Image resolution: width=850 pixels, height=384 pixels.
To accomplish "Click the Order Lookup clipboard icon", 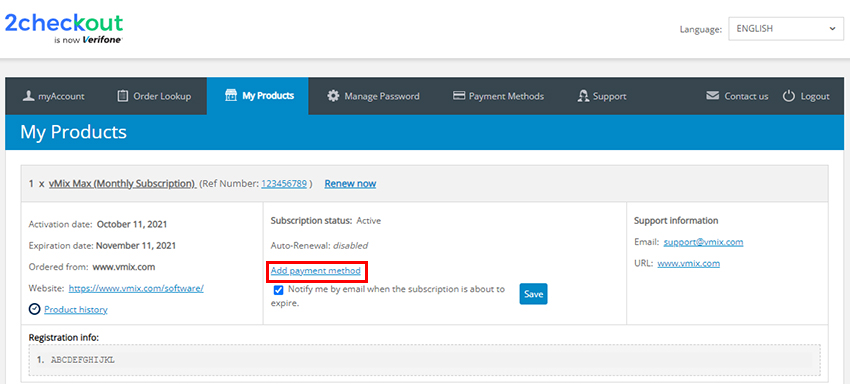I will [x=123, y=96].
